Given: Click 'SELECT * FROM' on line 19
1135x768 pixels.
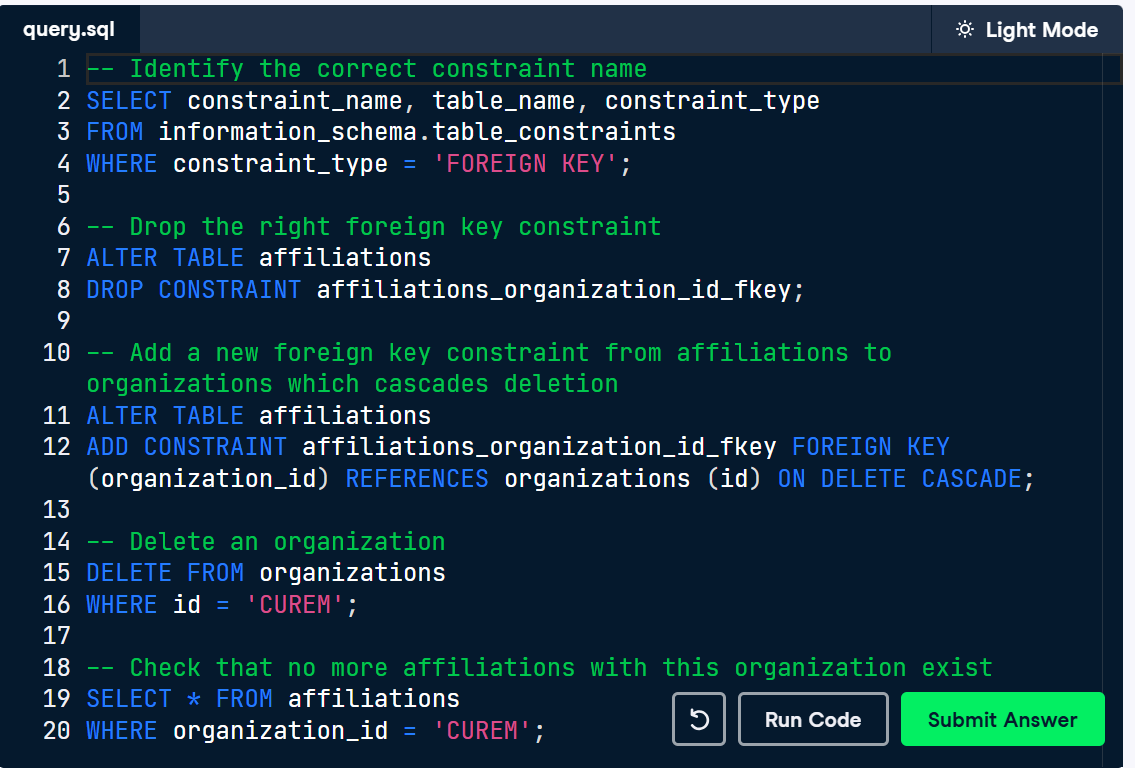Looking at the screenshot, I should click(180, 699).
